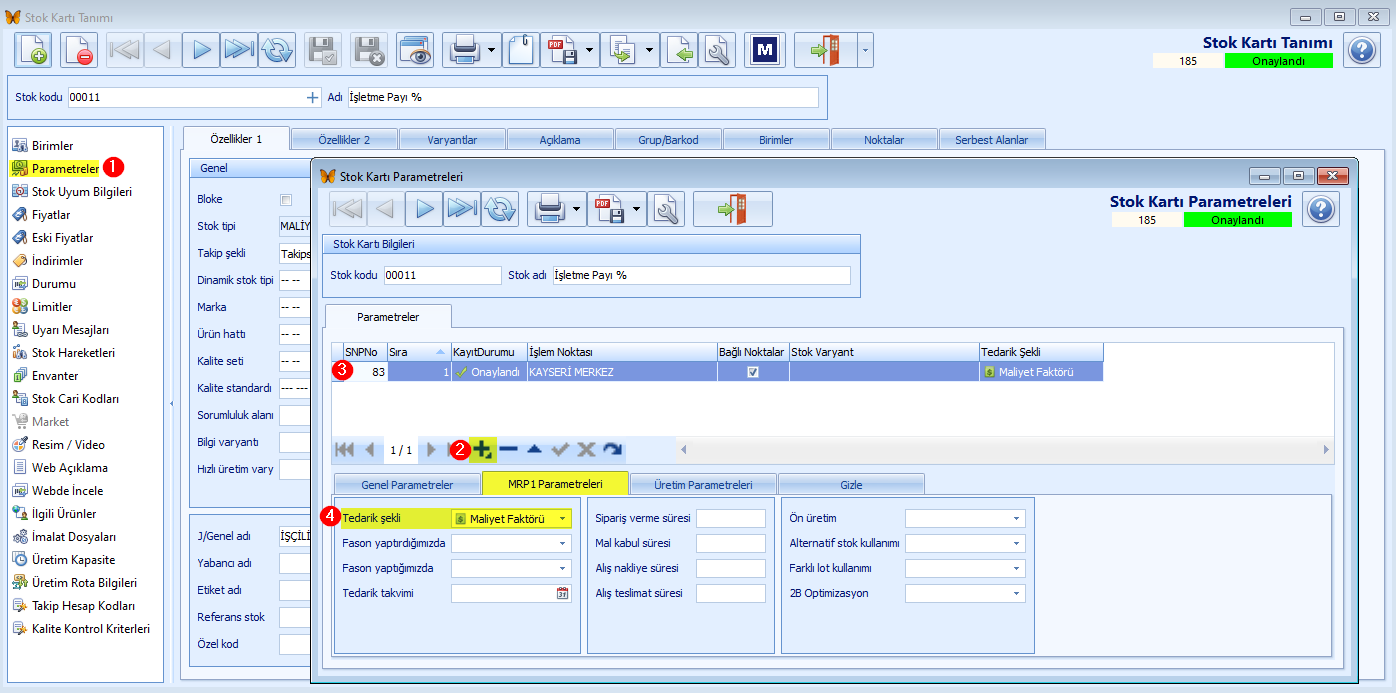Open the Tedarik şekli dropdown
Image resolution: width=1396 pixels, height=693 pixels.
pyautogui.click(x=563, y=518)
